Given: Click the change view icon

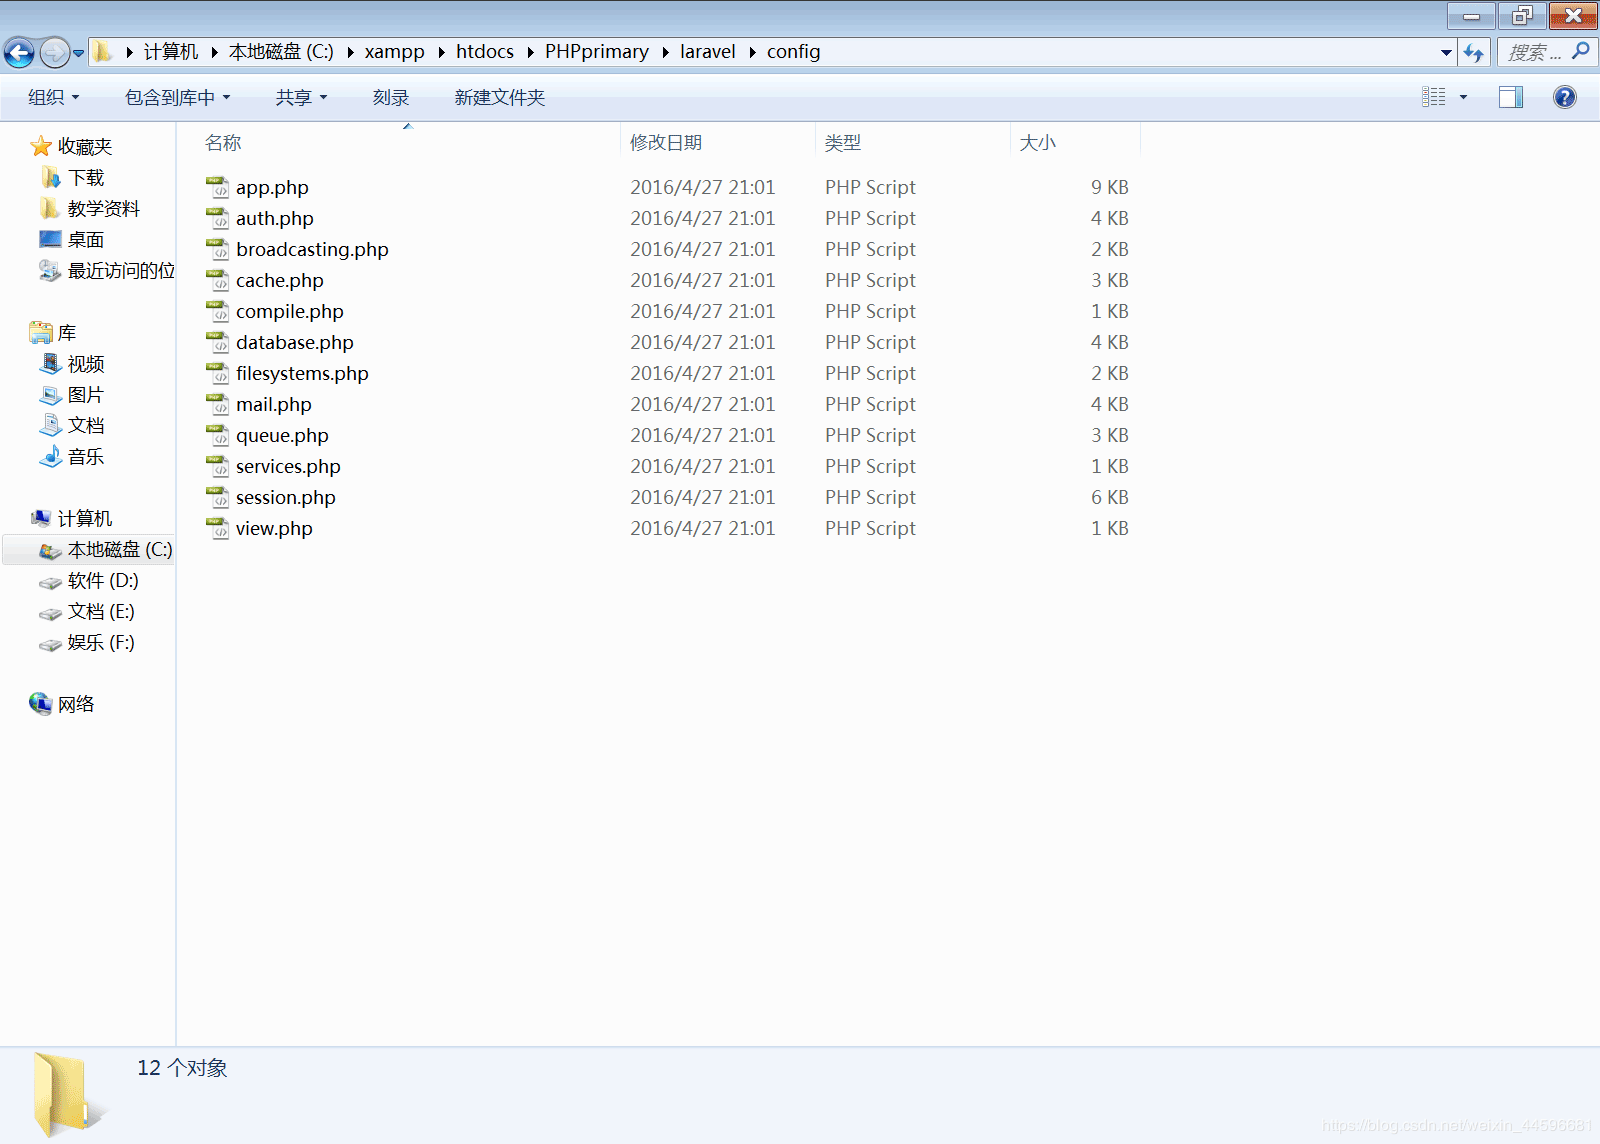Looking at the screenshot, I should click(1434, 97).
